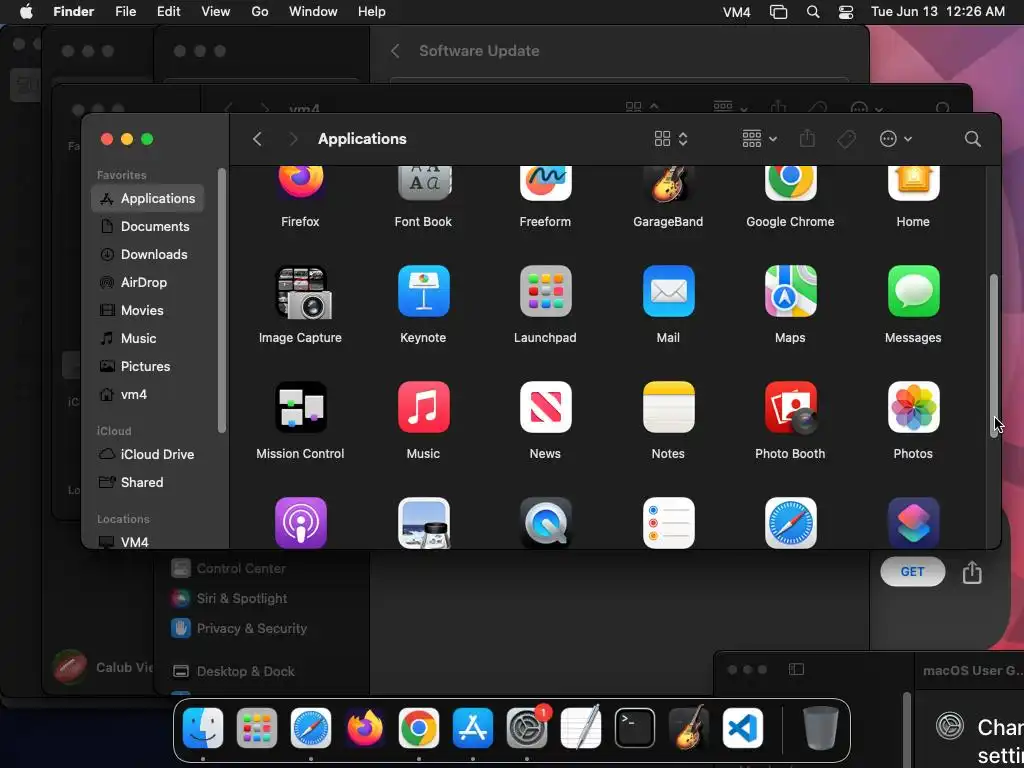Go back in Finder Applications window
The image size is (1024, 768).
point(257,138)
